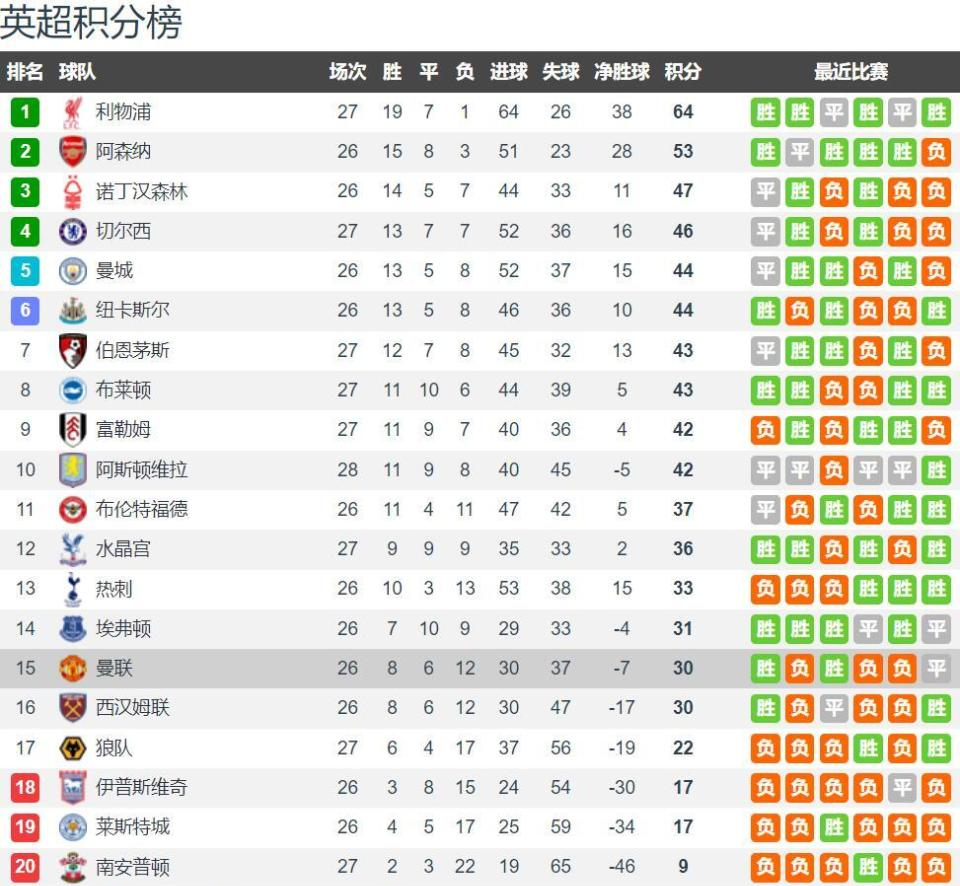Click the red rank 20 badge
960x886 pixels.
[x=25, y=866]
